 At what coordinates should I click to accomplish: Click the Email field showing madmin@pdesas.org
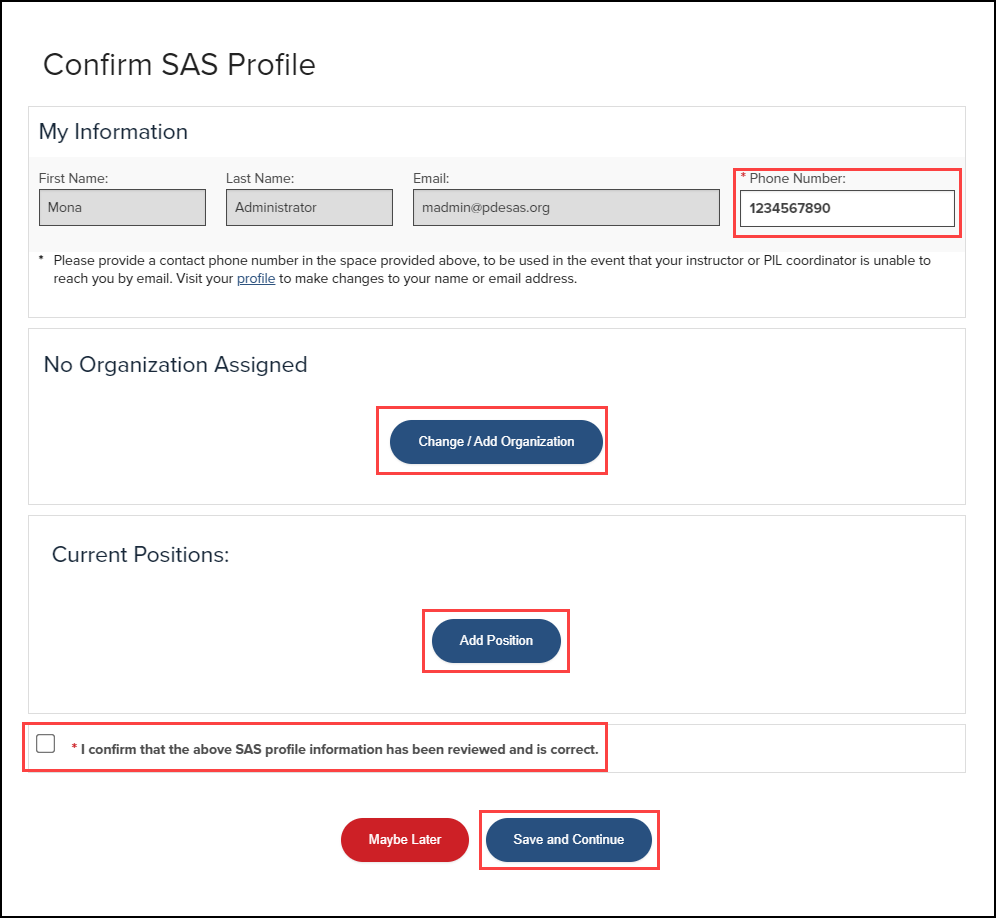click(x=565, y=207)
